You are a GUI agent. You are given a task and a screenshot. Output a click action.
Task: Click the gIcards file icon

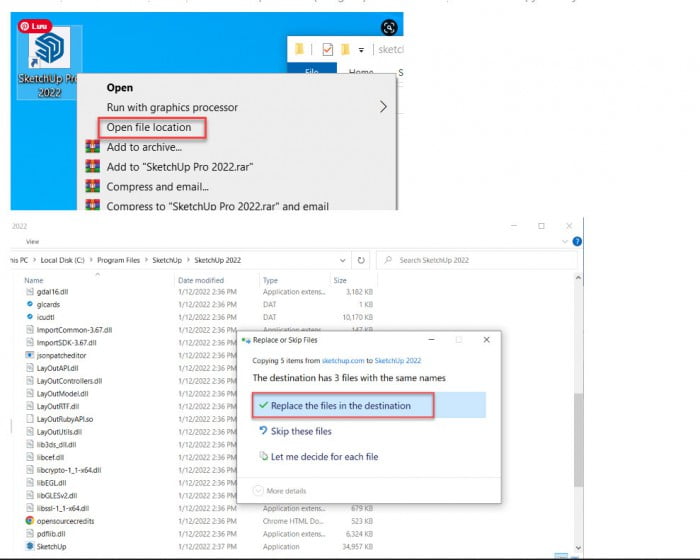(x=29, y=303)
